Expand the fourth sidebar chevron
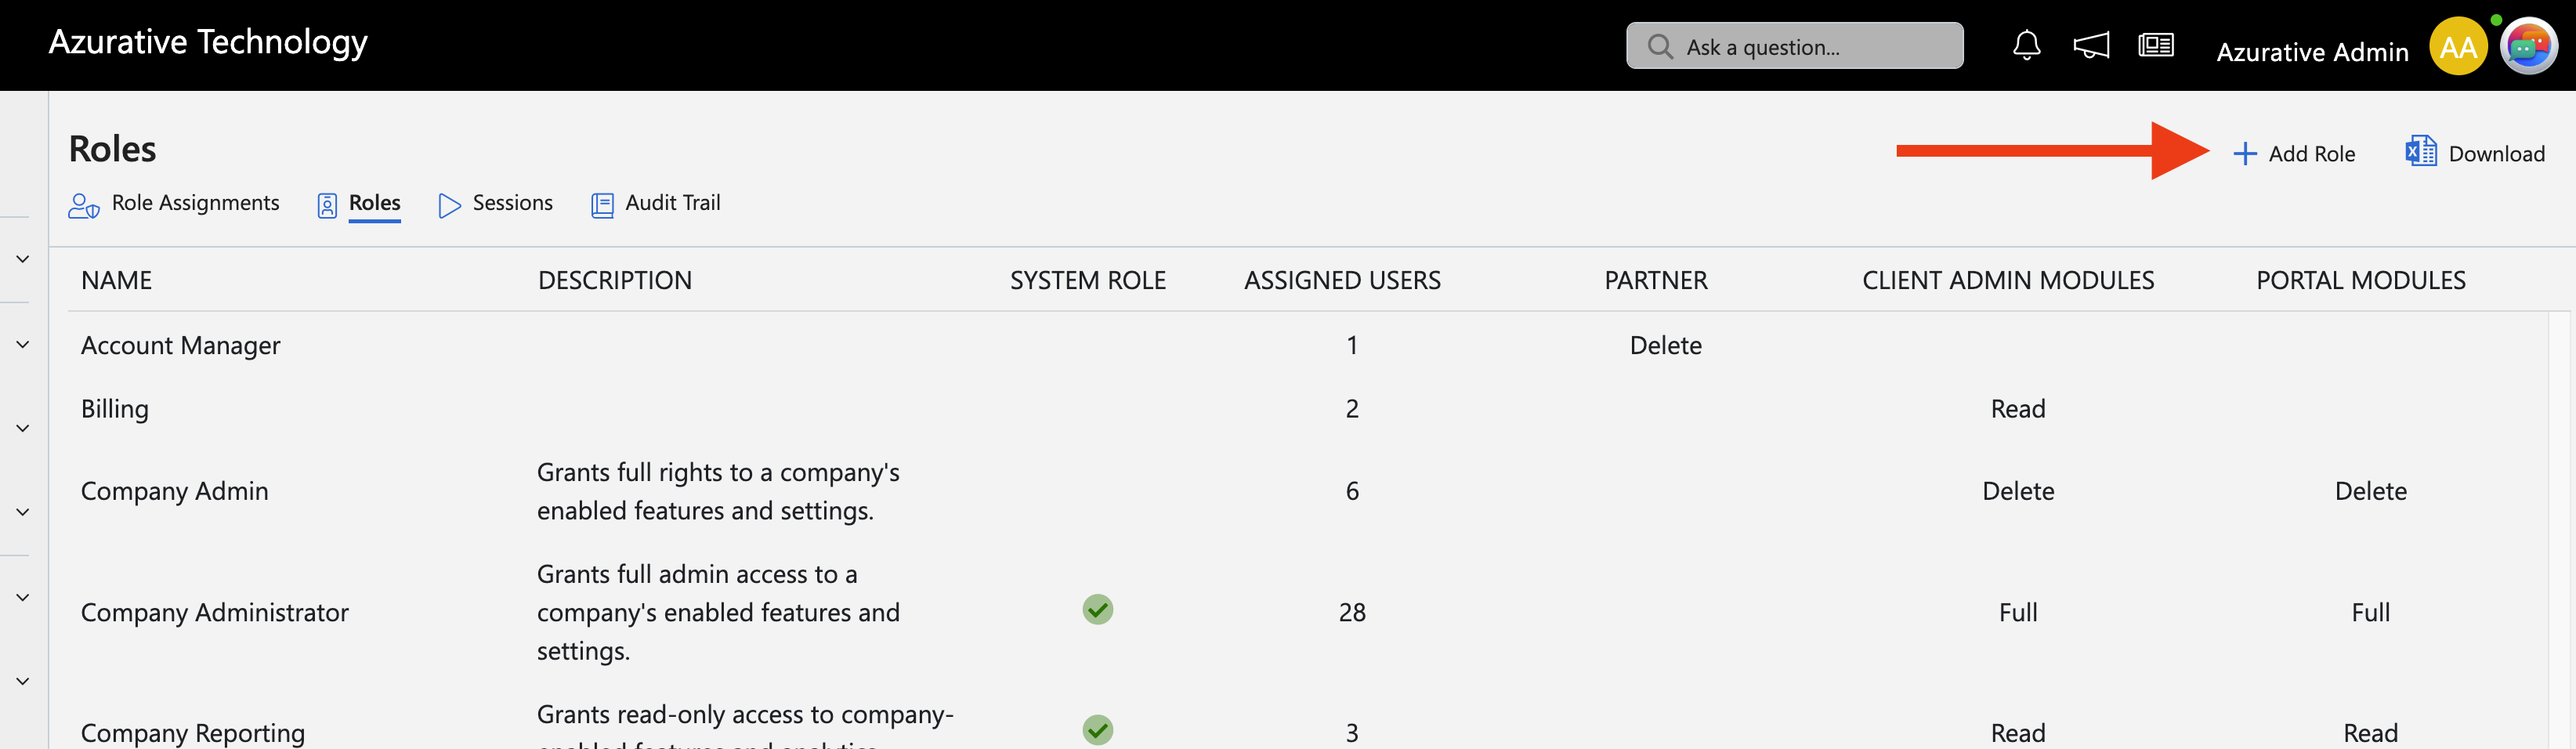 pyautogui.click(x=23, y=512)
